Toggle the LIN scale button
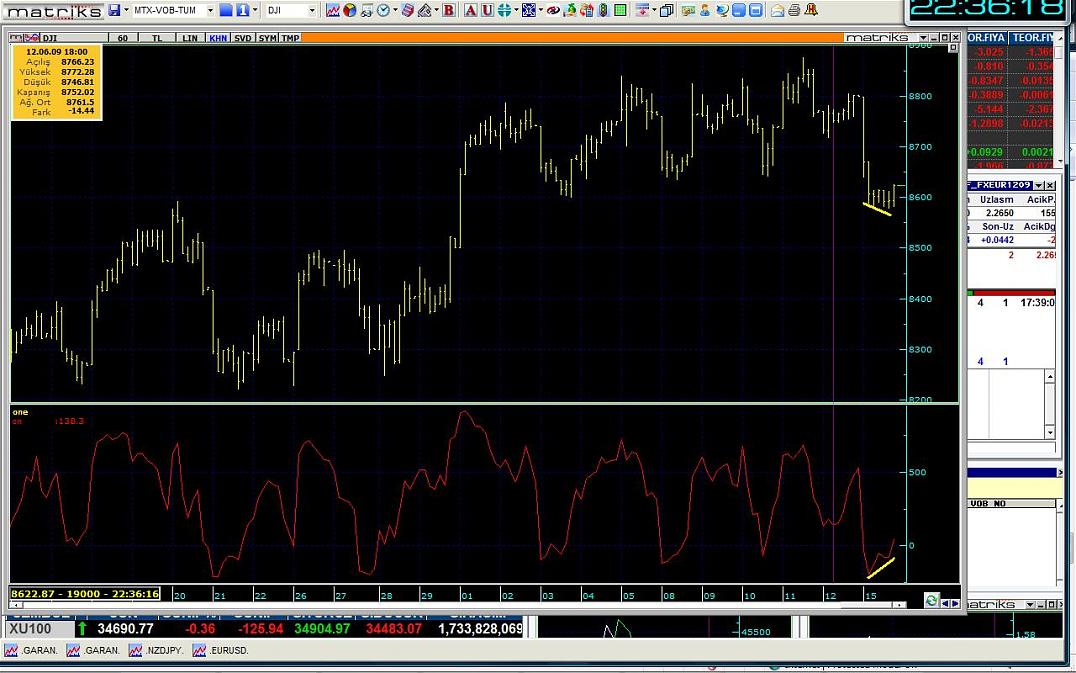The height and width of the screenshot is (673, 1076). tap(190, 38)
